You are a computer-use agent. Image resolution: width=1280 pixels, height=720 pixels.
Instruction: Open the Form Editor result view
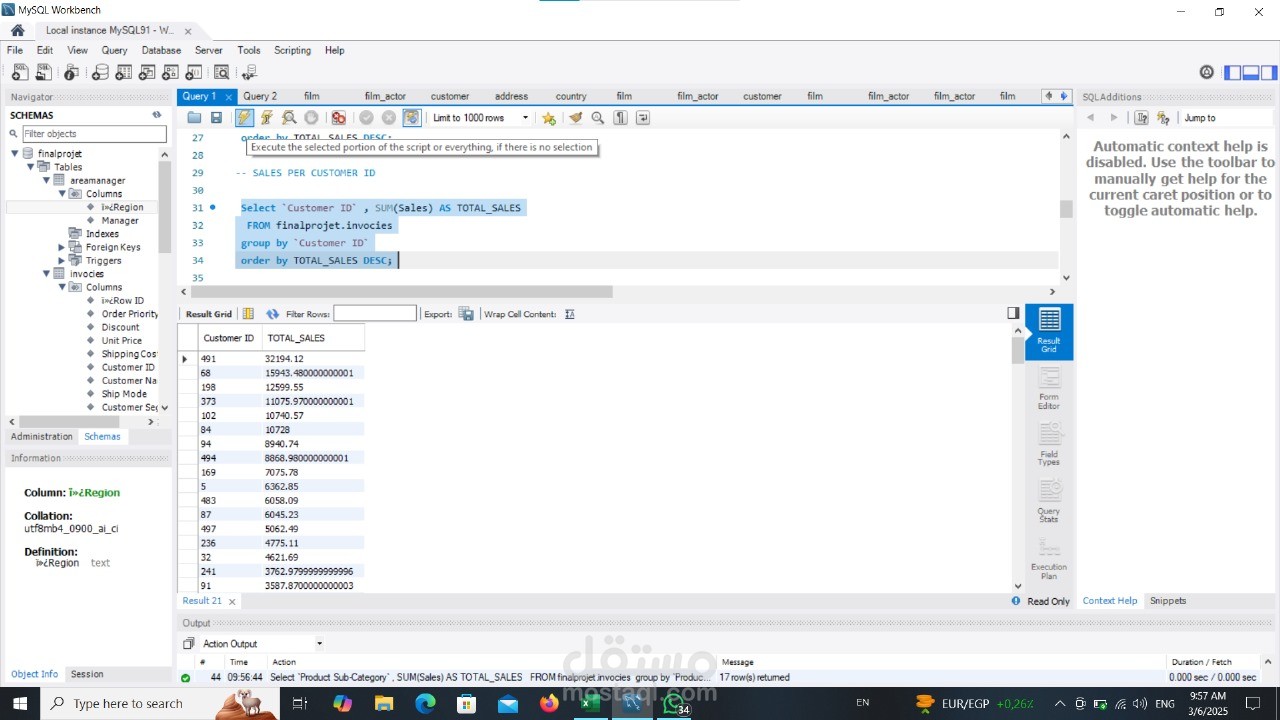tap(1049, 389)
